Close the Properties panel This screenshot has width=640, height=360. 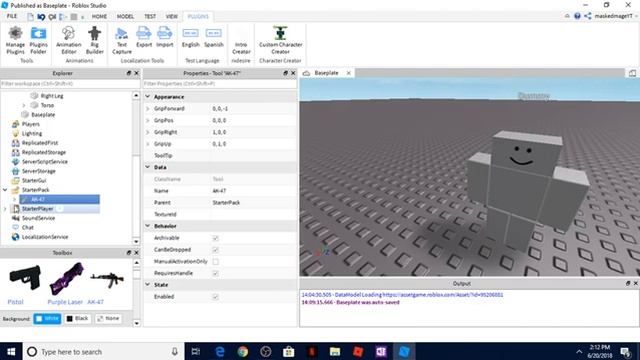(293, 73)
